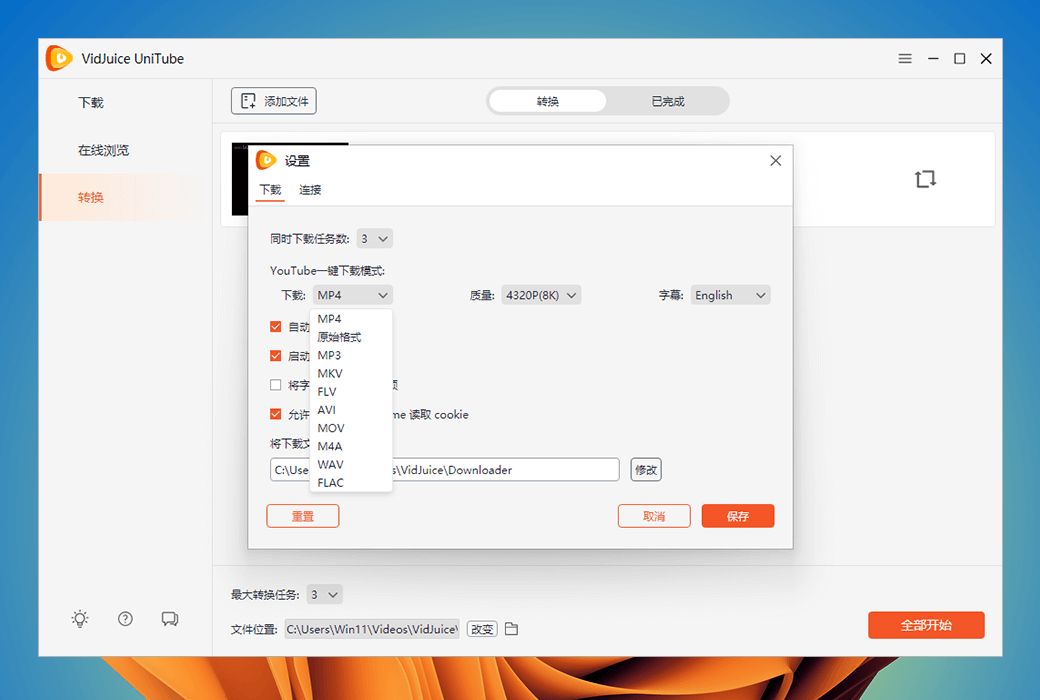Viewport: 1040px width, 700px height.
Task: Click the video thumbnail behind the dialog
Action: point(239,178)
